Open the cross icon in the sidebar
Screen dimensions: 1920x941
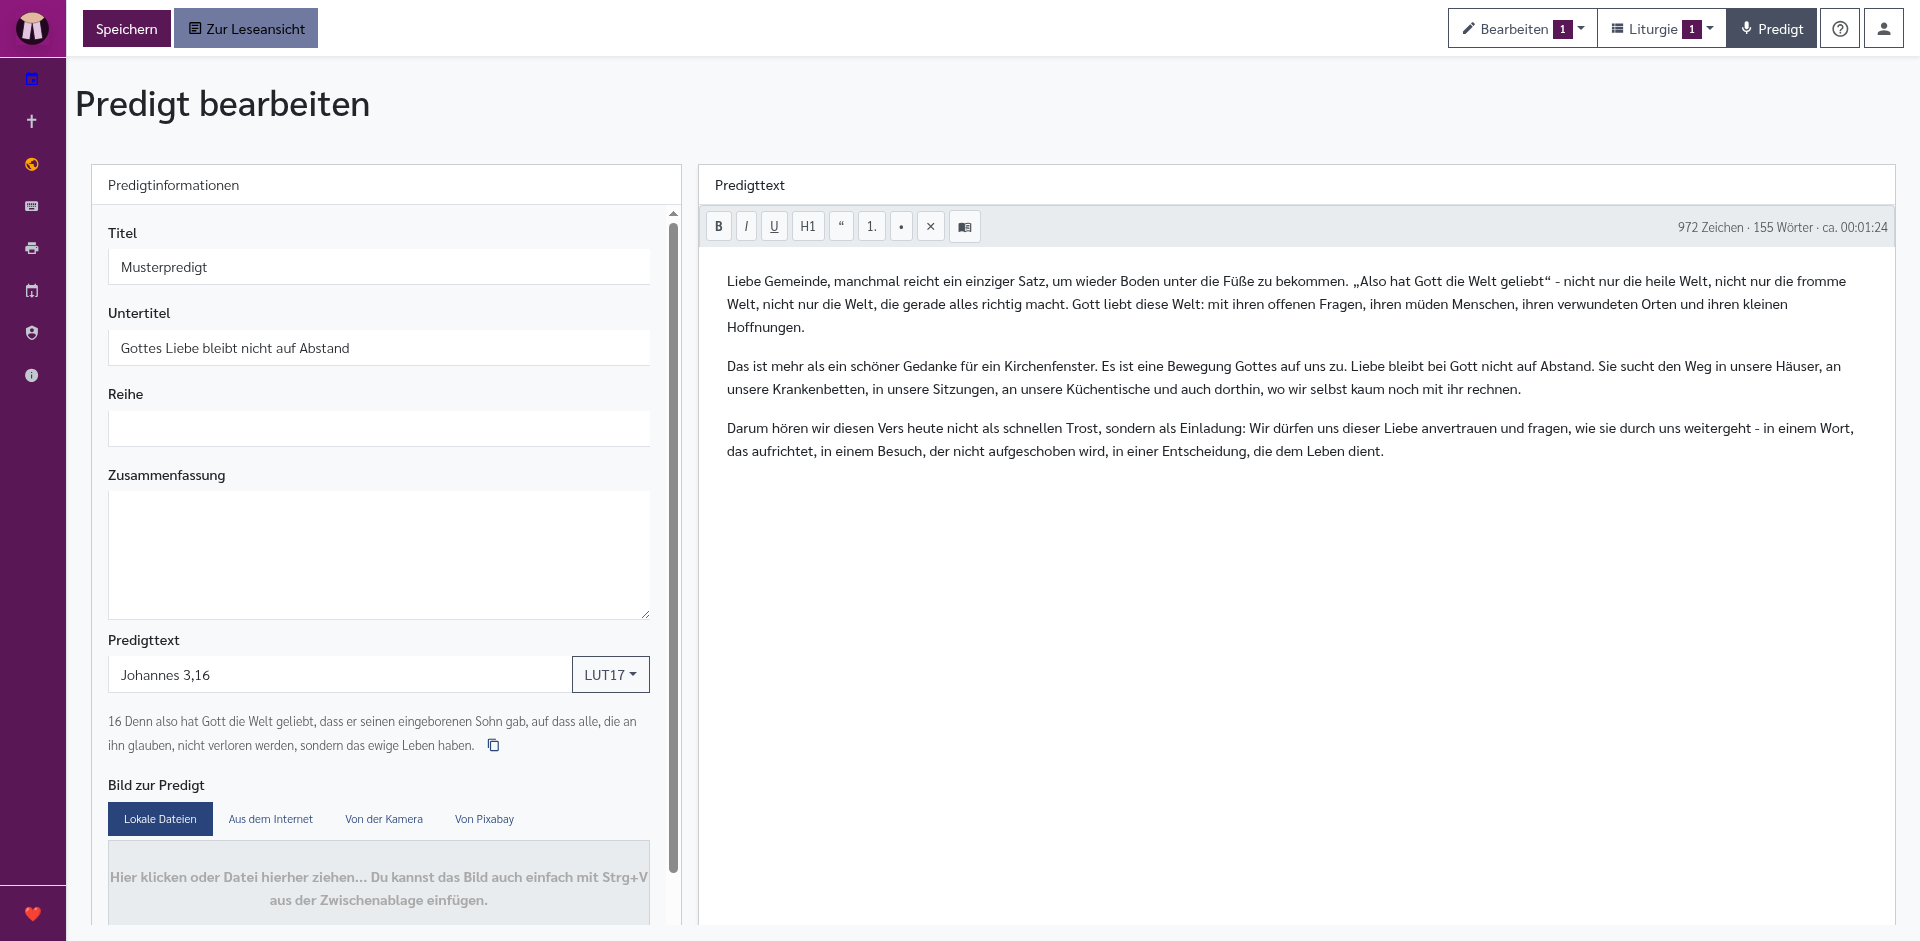click(x=32, y=121)
